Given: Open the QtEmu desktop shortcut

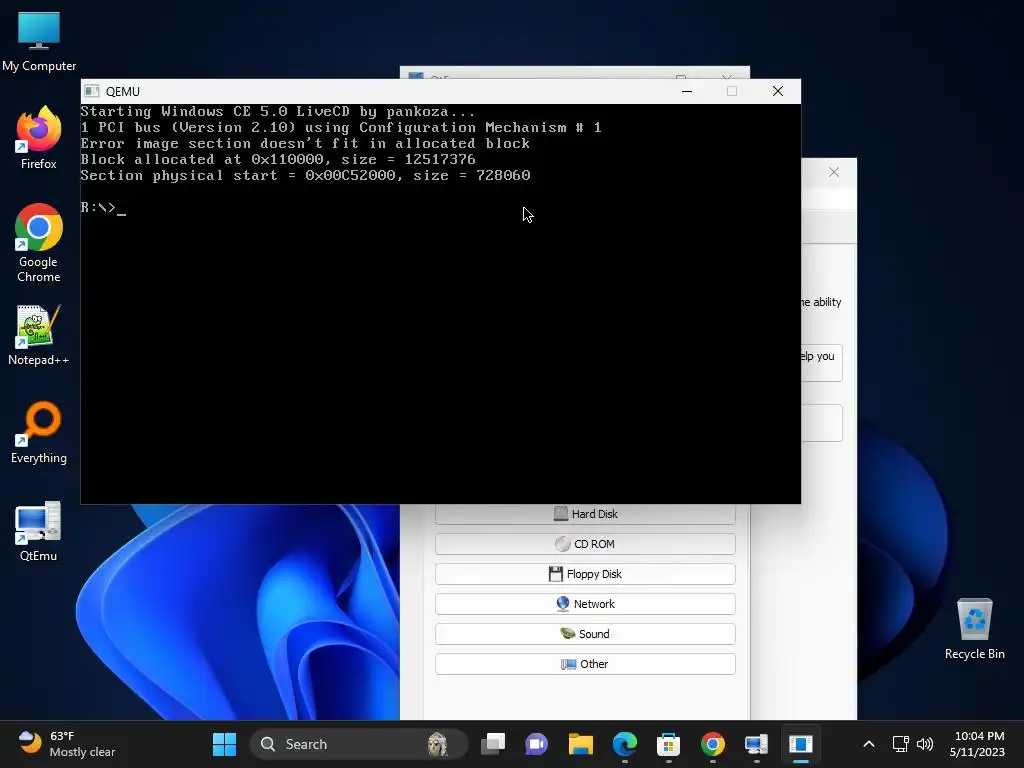Looking at the screenshot, I should (39, 531).
